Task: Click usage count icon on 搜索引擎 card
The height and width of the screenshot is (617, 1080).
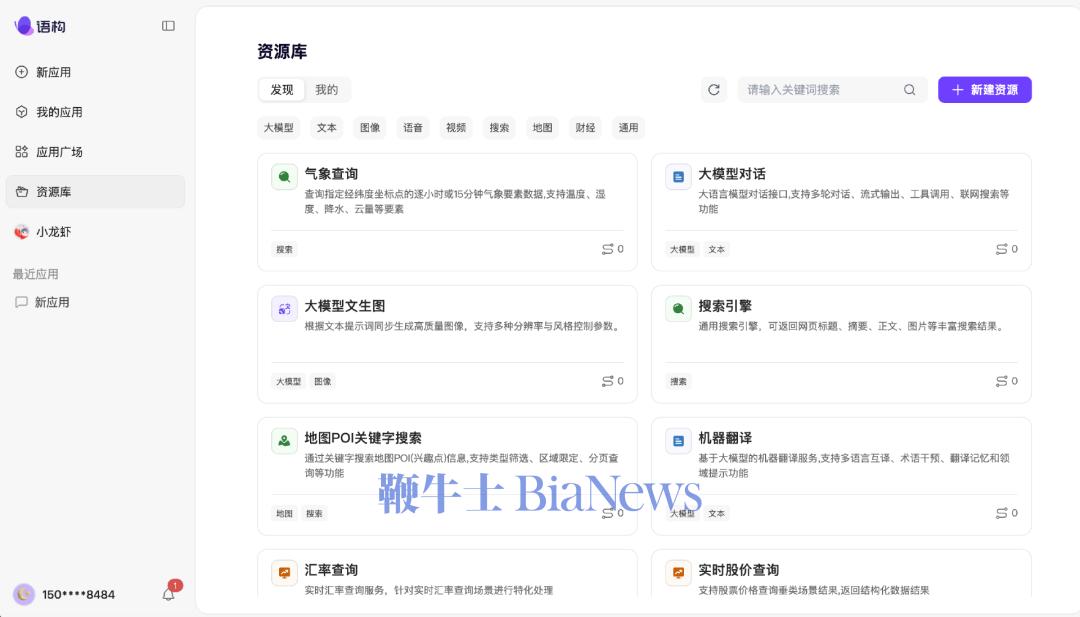Action: click(1001, 381)
